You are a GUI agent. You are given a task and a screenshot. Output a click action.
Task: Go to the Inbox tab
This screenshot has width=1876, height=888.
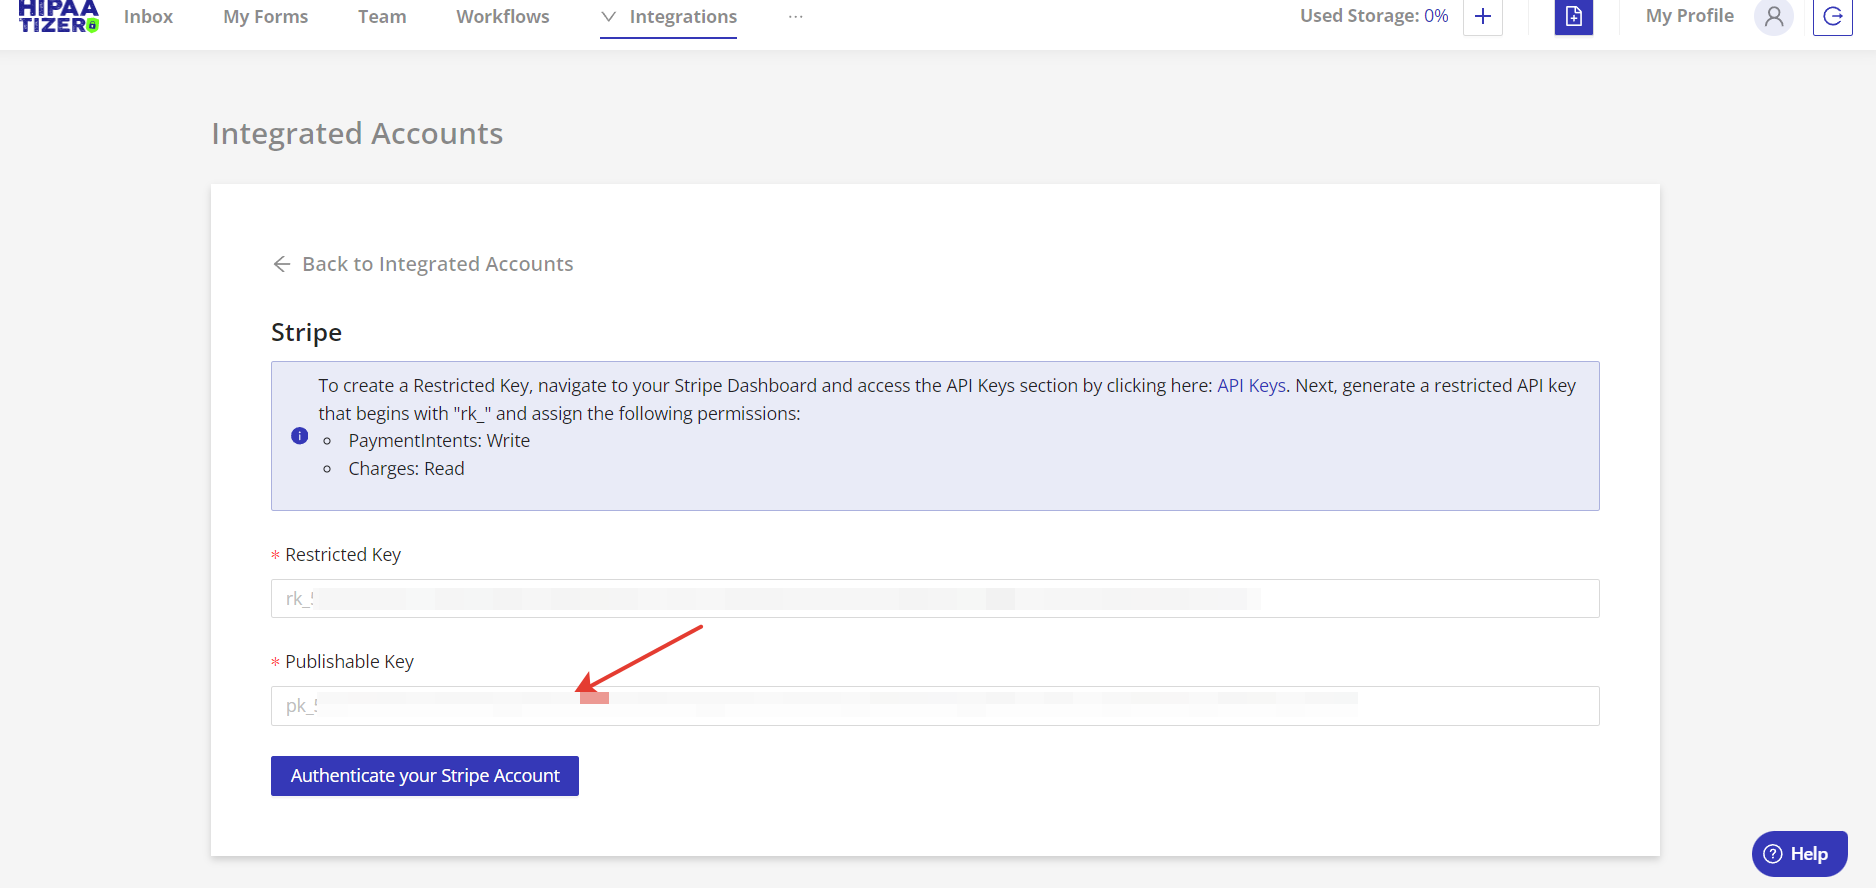148,17
